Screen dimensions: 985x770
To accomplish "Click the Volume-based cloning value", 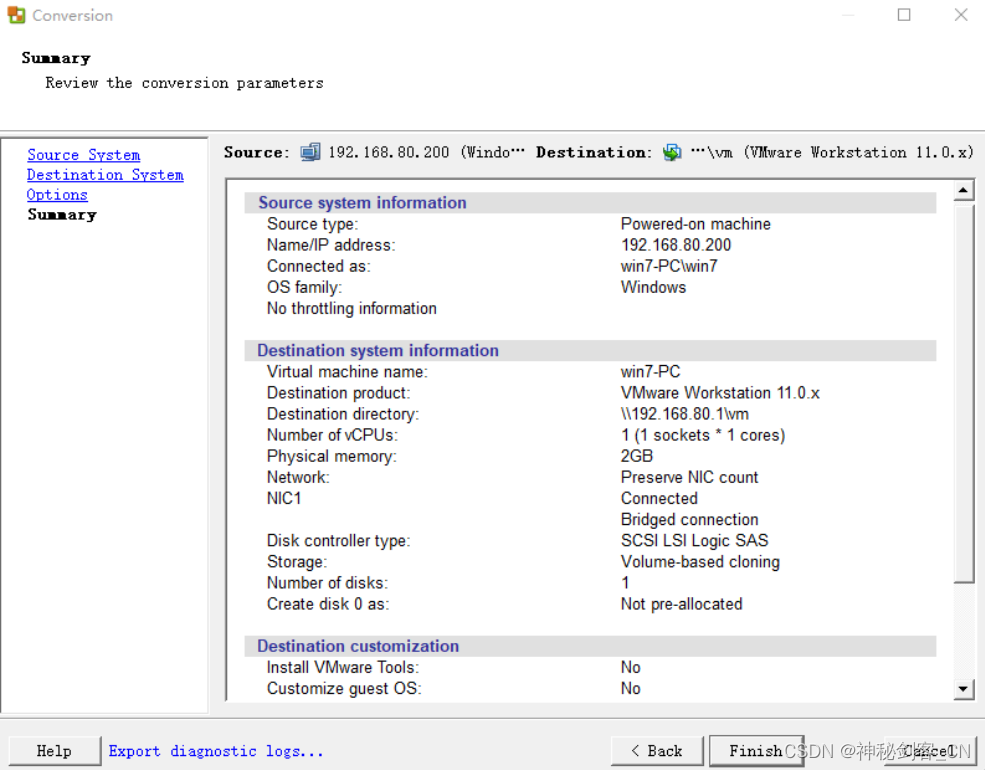I will [700, 562].
